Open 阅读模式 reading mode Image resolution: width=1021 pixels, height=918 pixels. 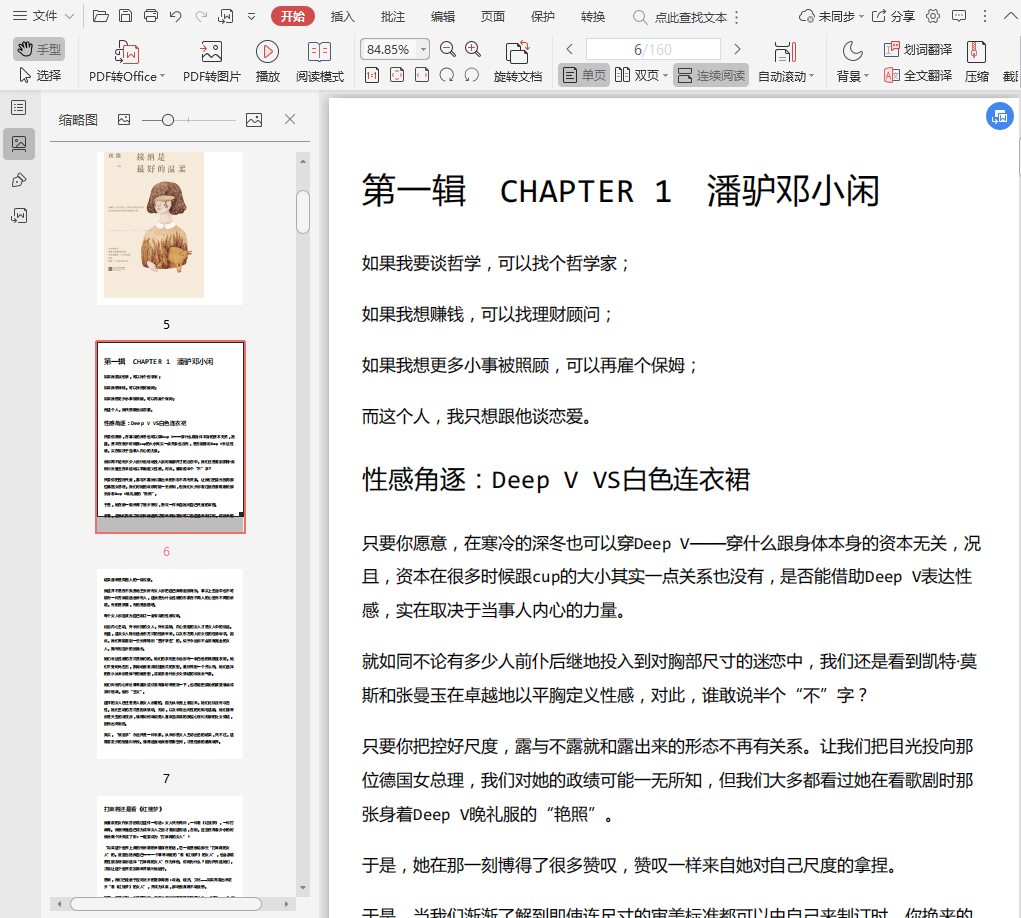[319, 52]
